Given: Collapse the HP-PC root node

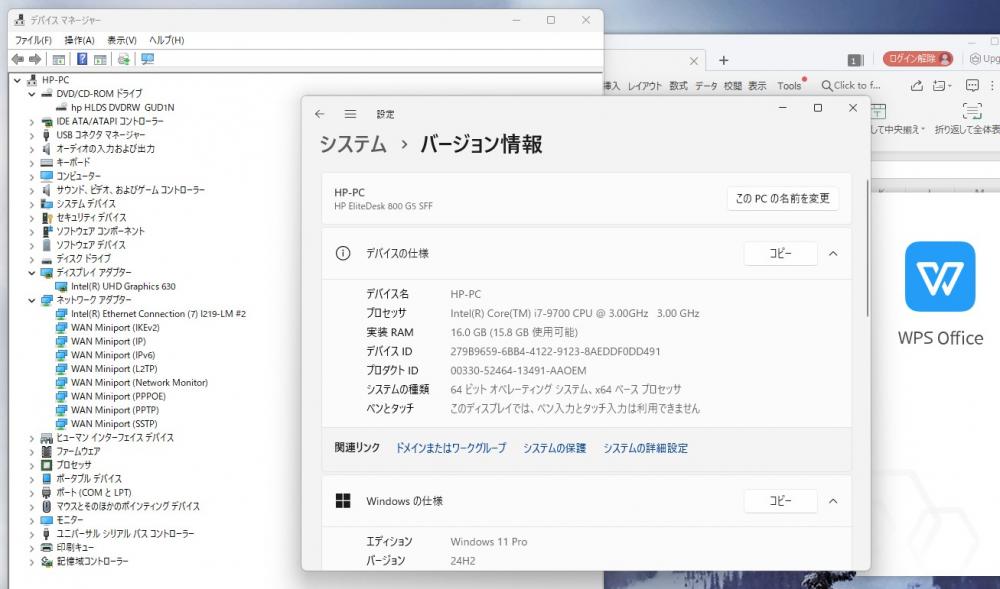Looking at the screenshot, I should (17, 80).
